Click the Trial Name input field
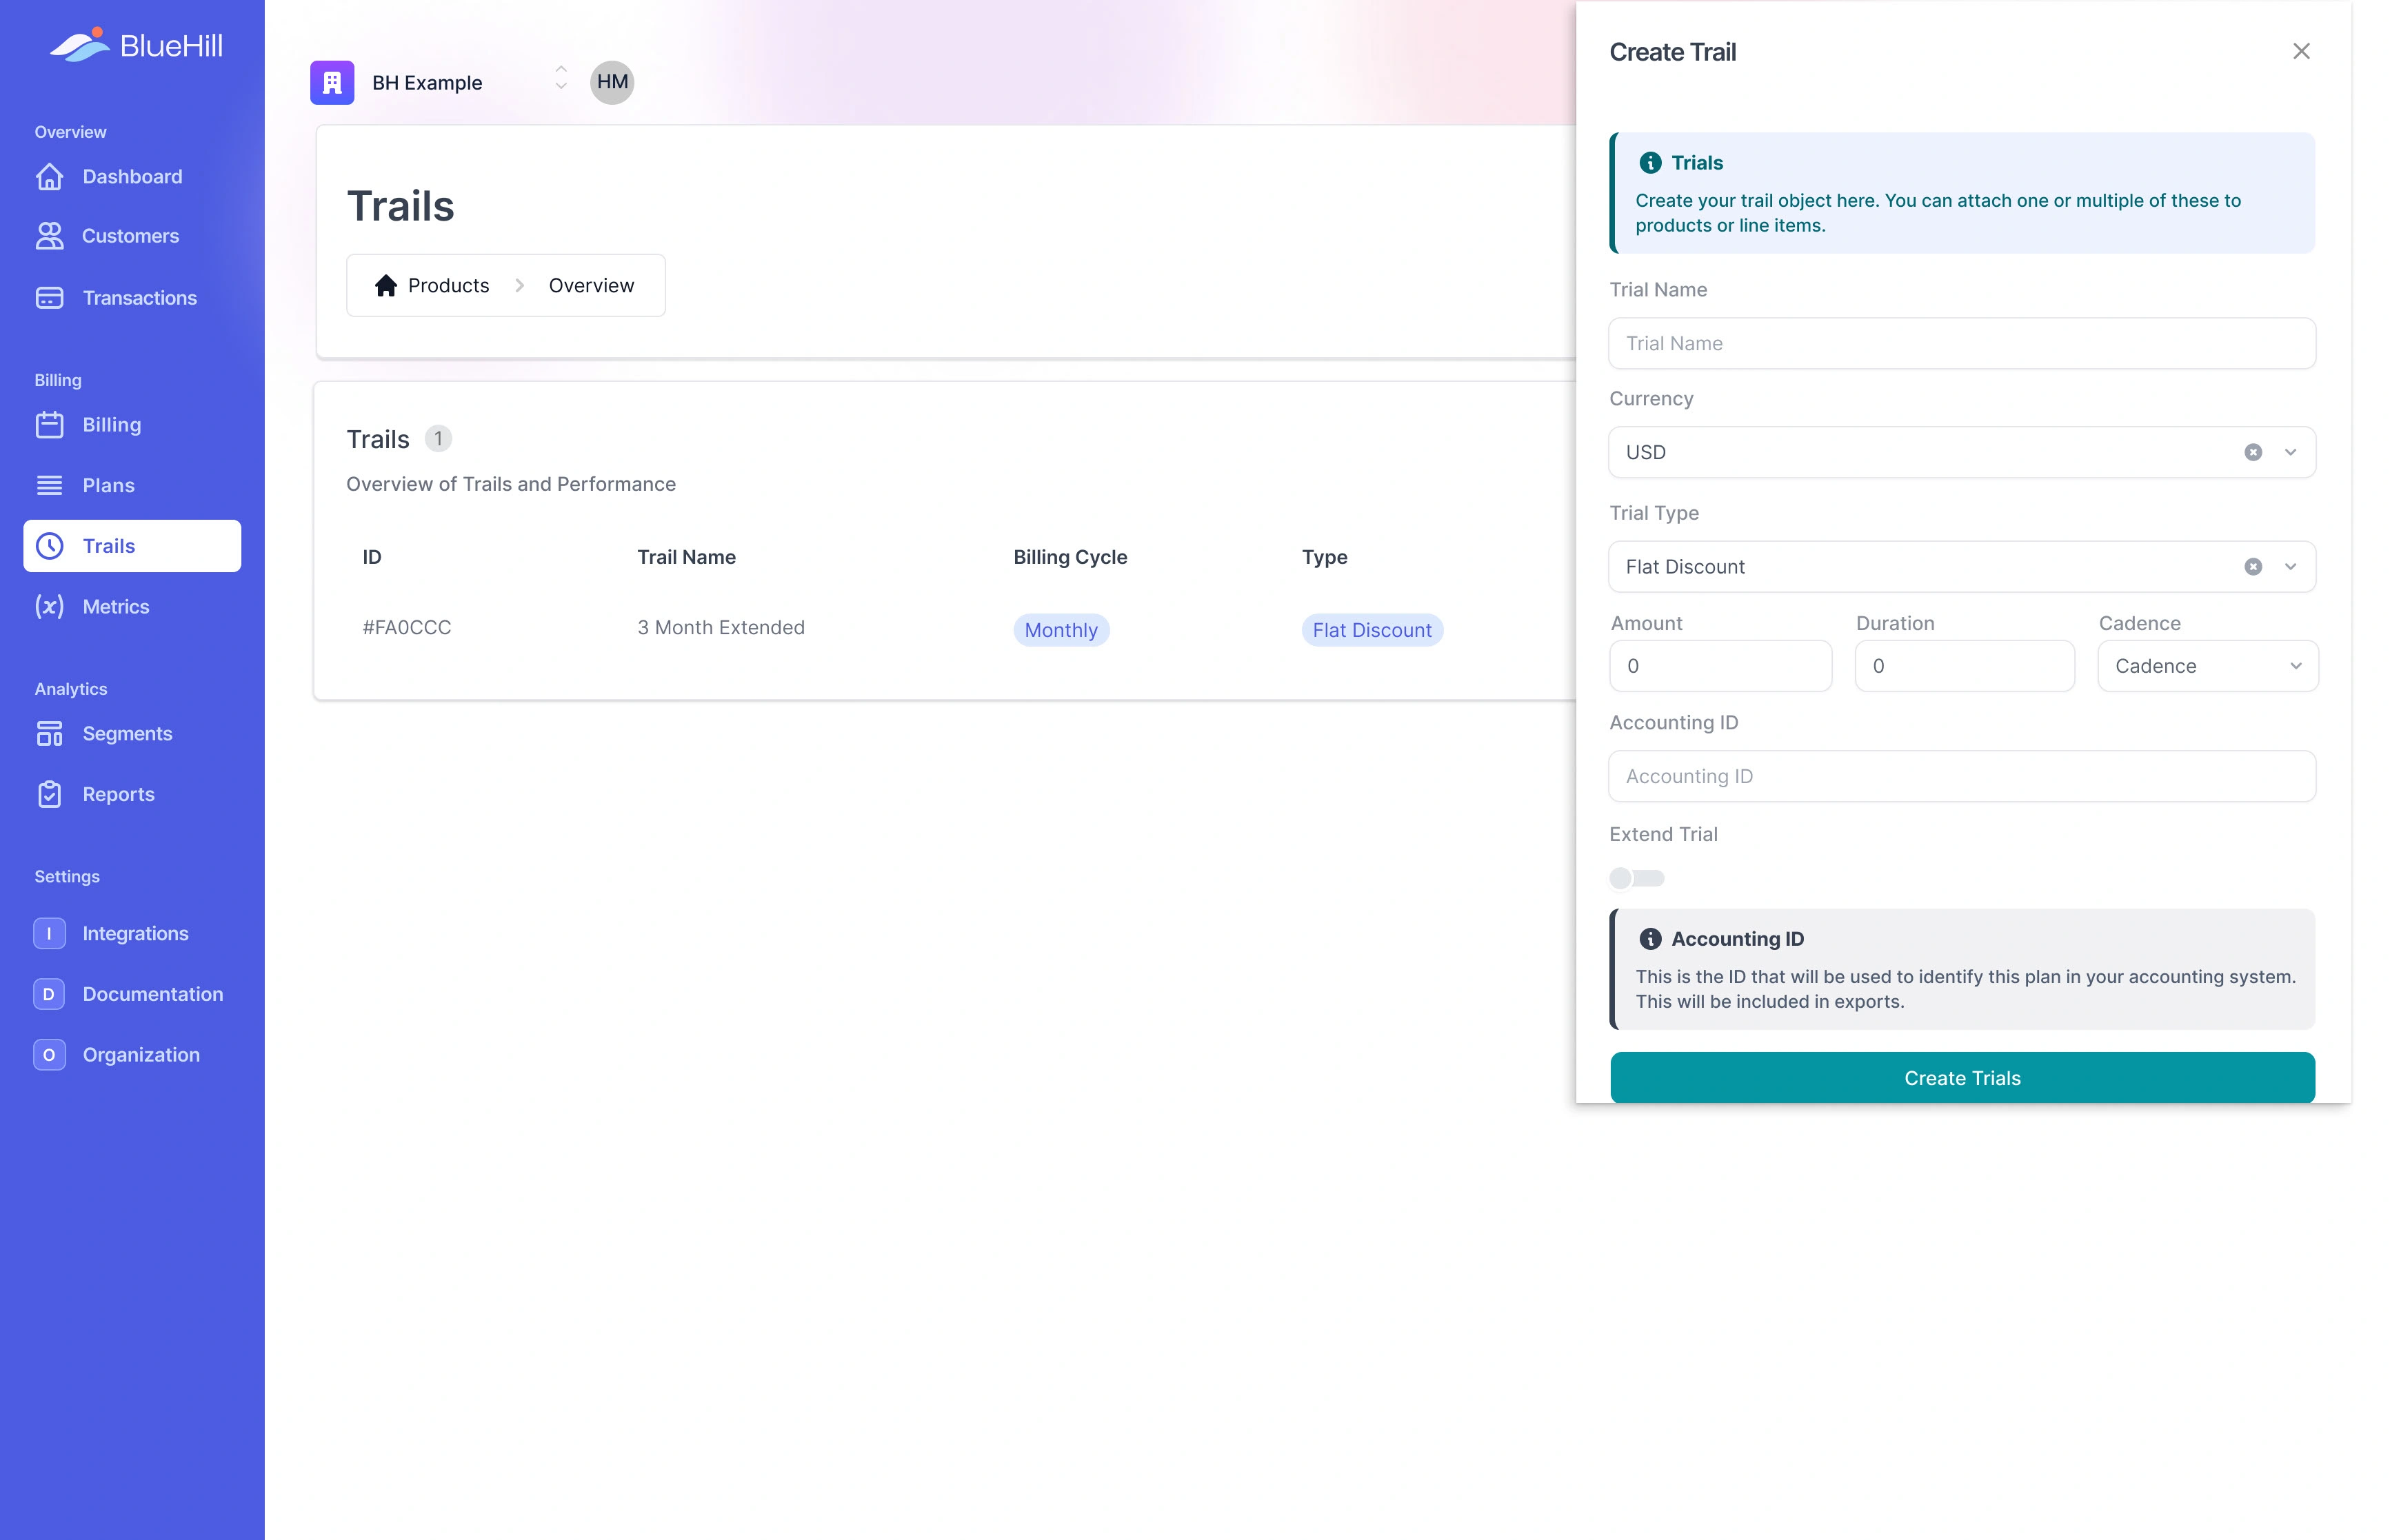Image resolution: width=2390 pixels, height=1540 pixels. (1962, 343)
